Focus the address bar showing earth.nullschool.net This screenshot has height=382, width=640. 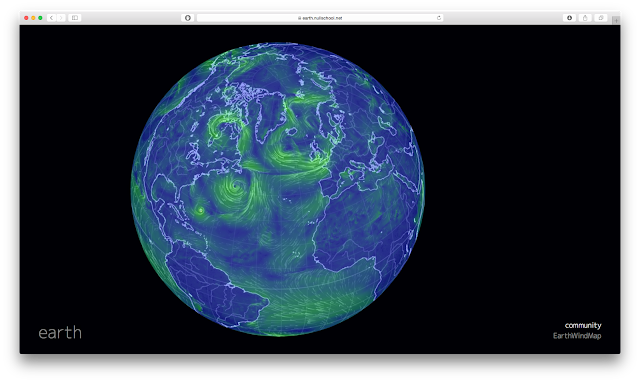[x=320, y=18]
